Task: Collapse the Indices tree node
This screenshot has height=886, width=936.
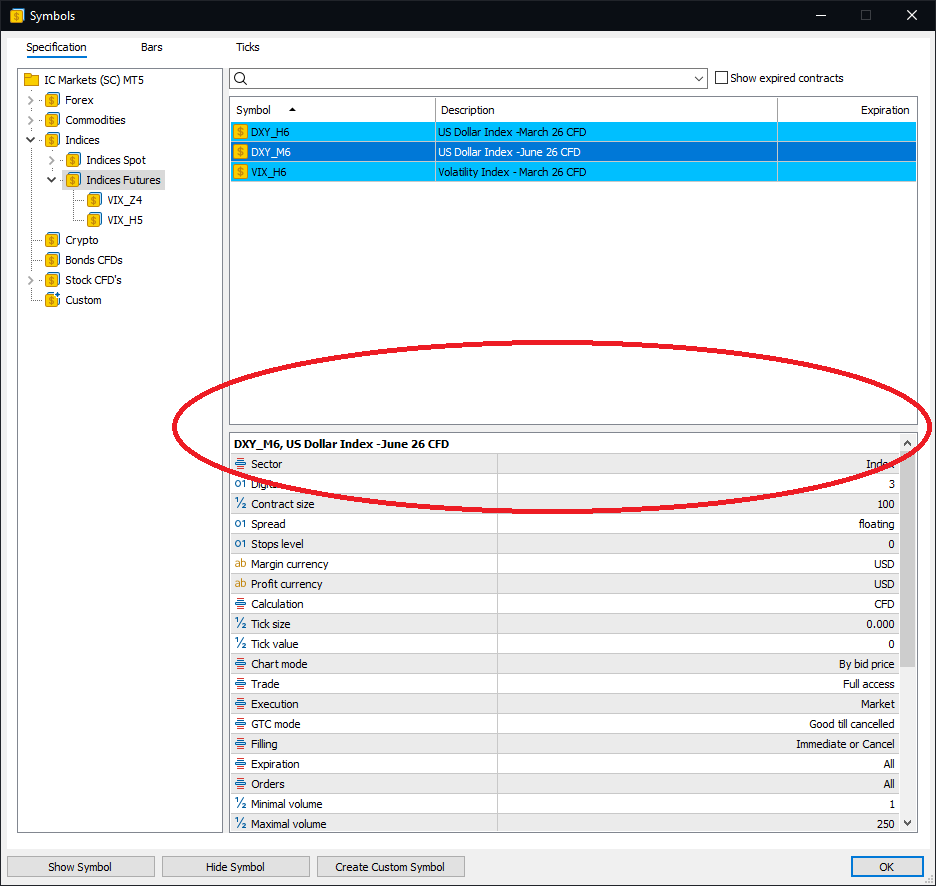Action: coord(30,140)
